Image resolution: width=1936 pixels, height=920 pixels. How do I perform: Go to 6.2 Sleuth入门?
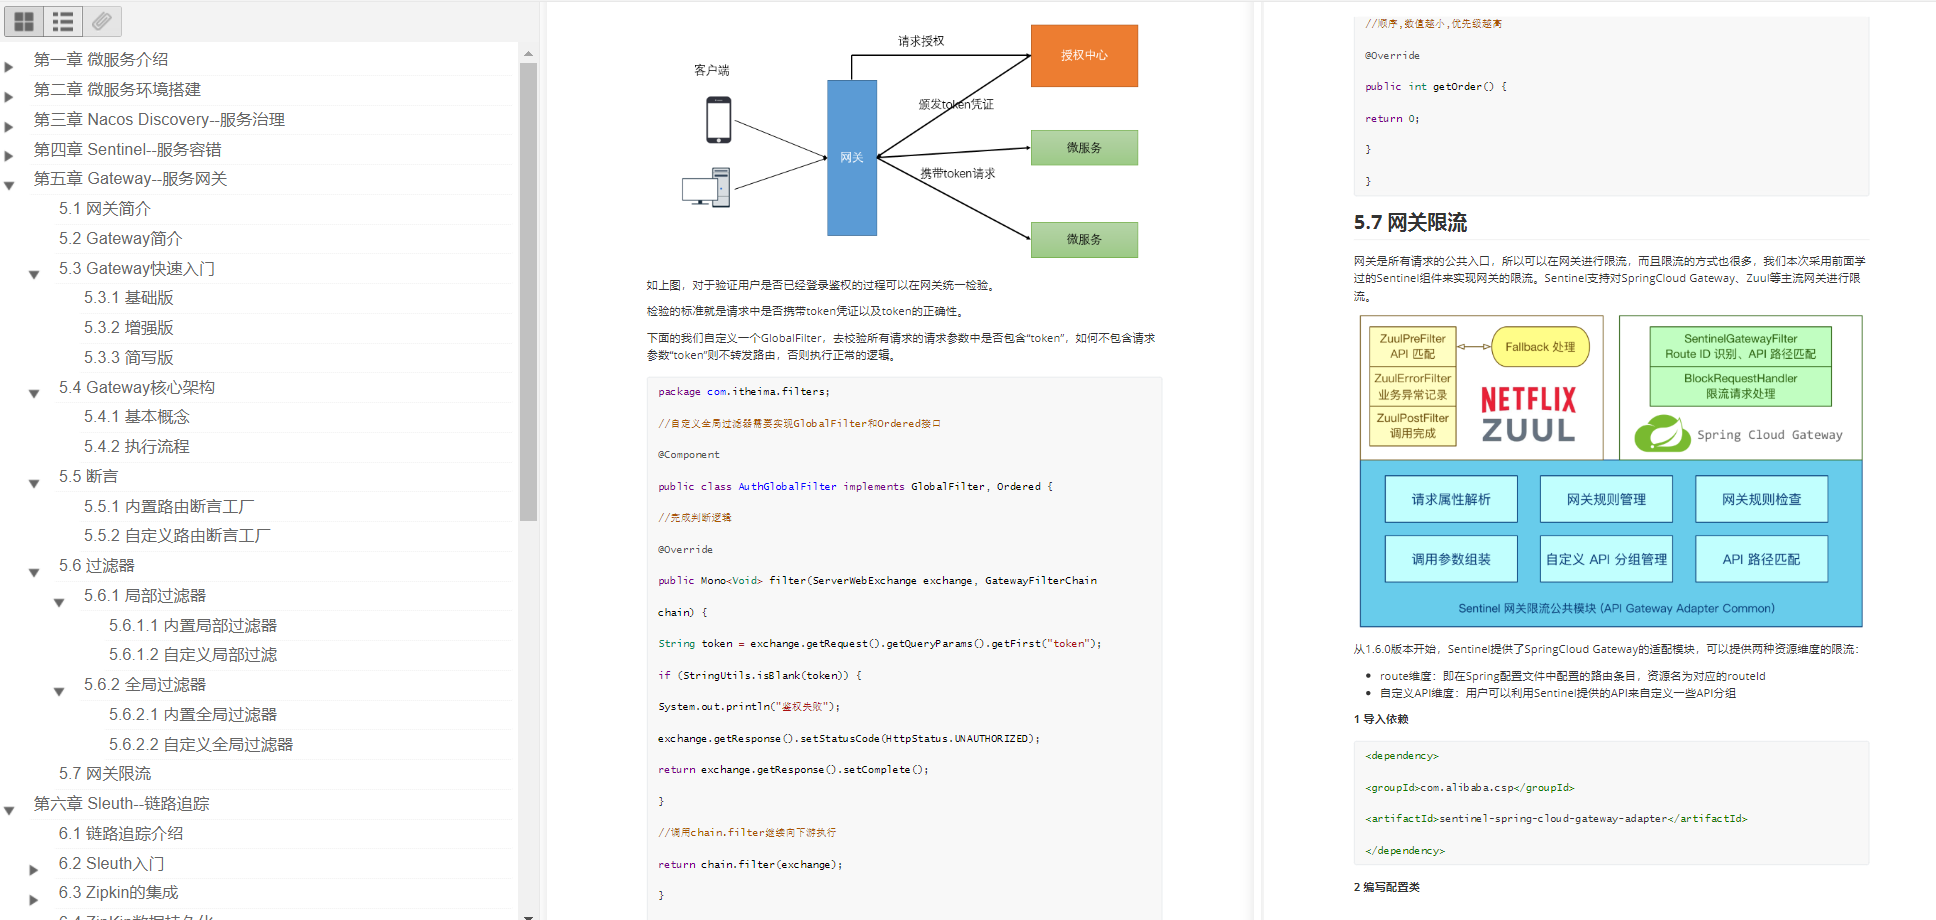pos(111,864)
